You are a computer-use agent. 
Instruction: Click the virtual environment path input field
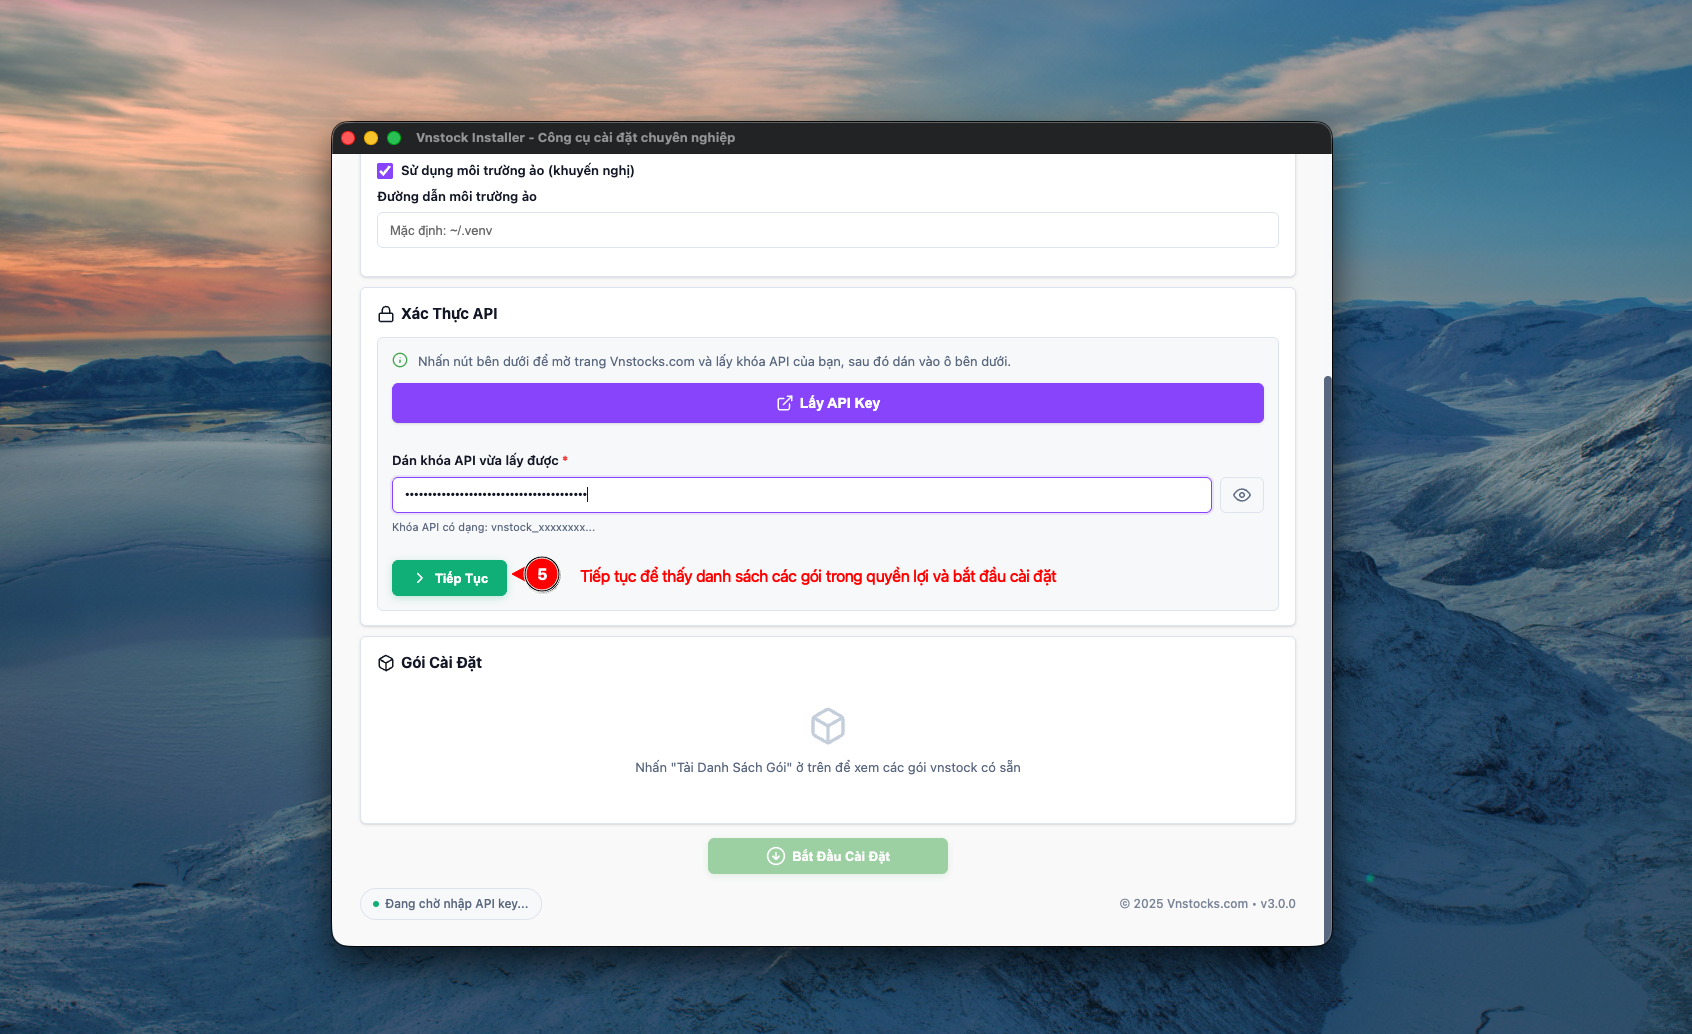[828, 230]
